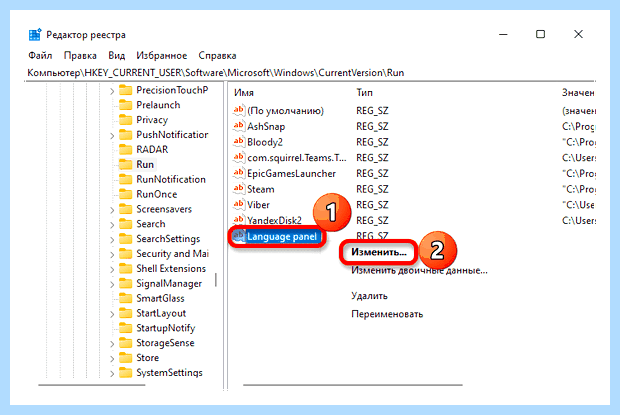Click the string value icon next to Bloody2
This screenshot has width=620, height=415.
click(x=238, y=142)
